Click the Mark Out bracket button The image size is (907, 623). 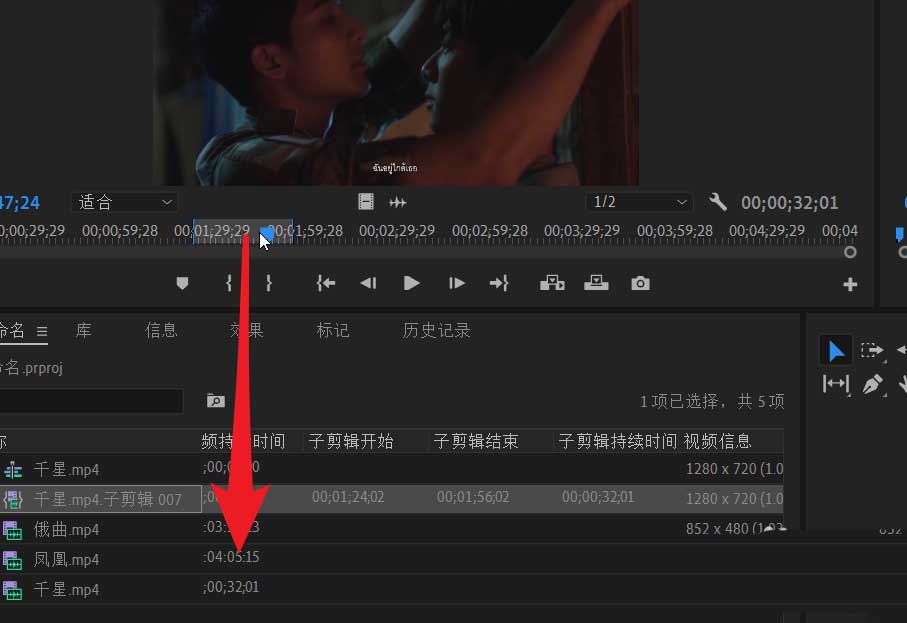coord(268,283)
